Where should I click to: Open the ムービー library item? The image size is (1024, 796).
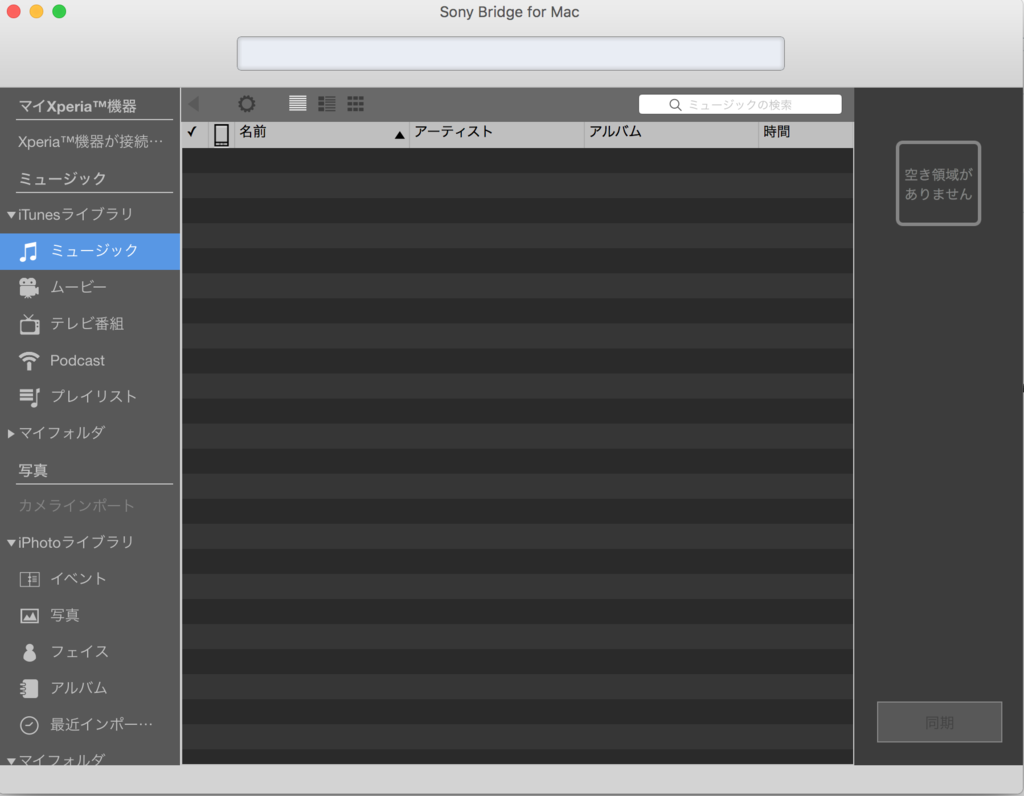pyautogui.click(x=90, y=288)
